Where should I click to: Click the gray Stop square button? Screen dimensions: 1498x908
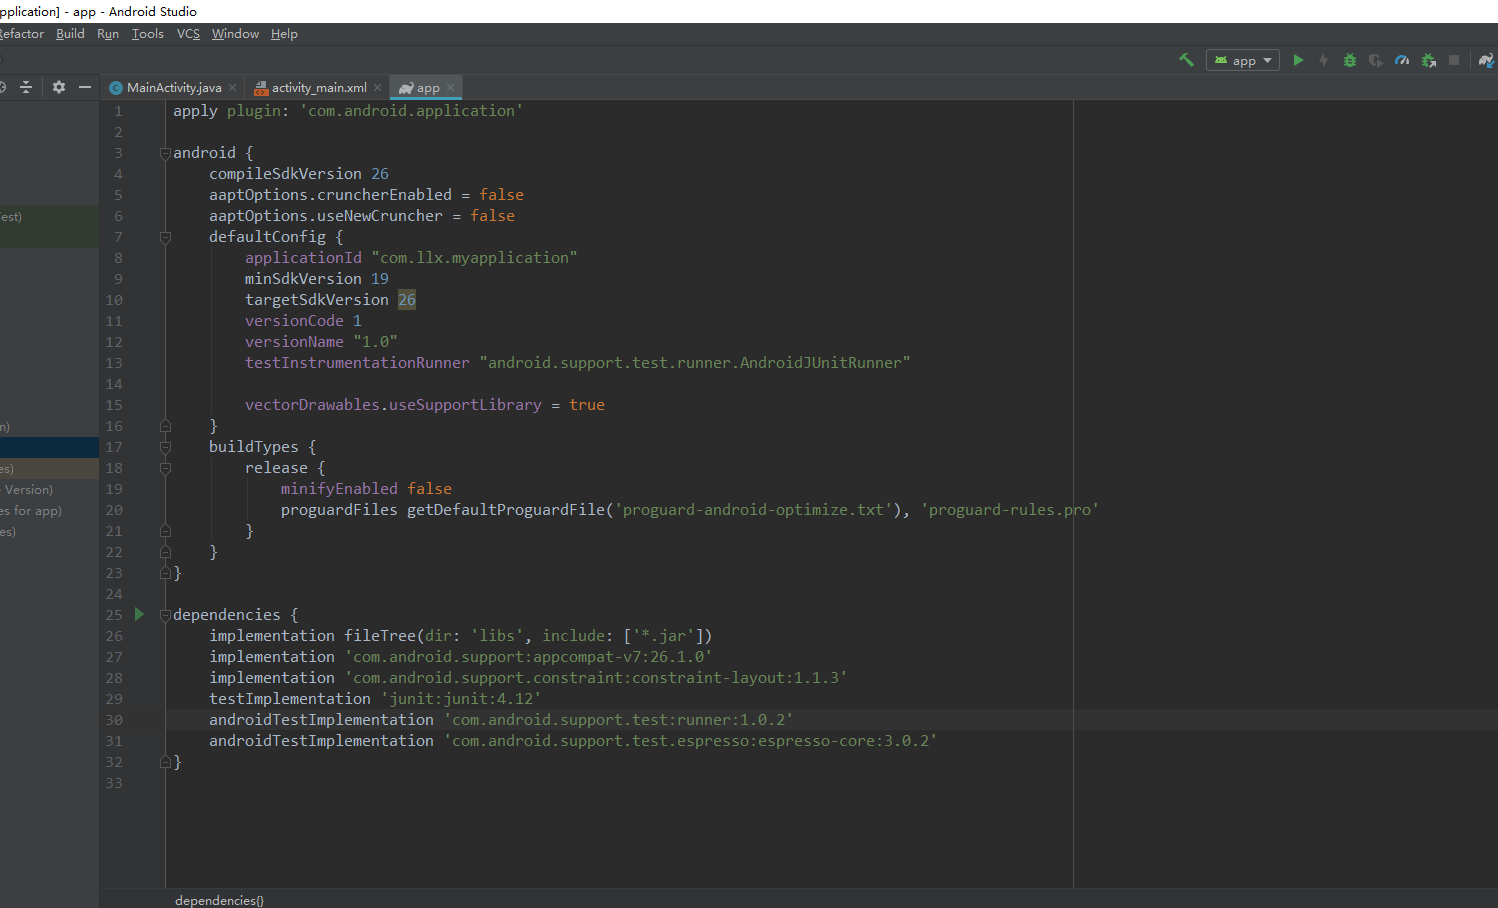tap(1454, 60)
